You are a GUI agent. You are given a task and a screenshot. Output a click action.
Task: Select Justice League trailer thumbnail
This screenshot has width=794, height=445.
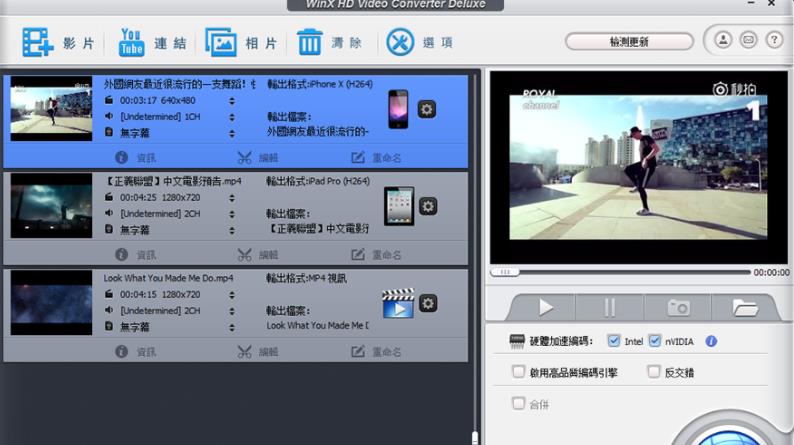pyautogui.click(x=52, y=206)
